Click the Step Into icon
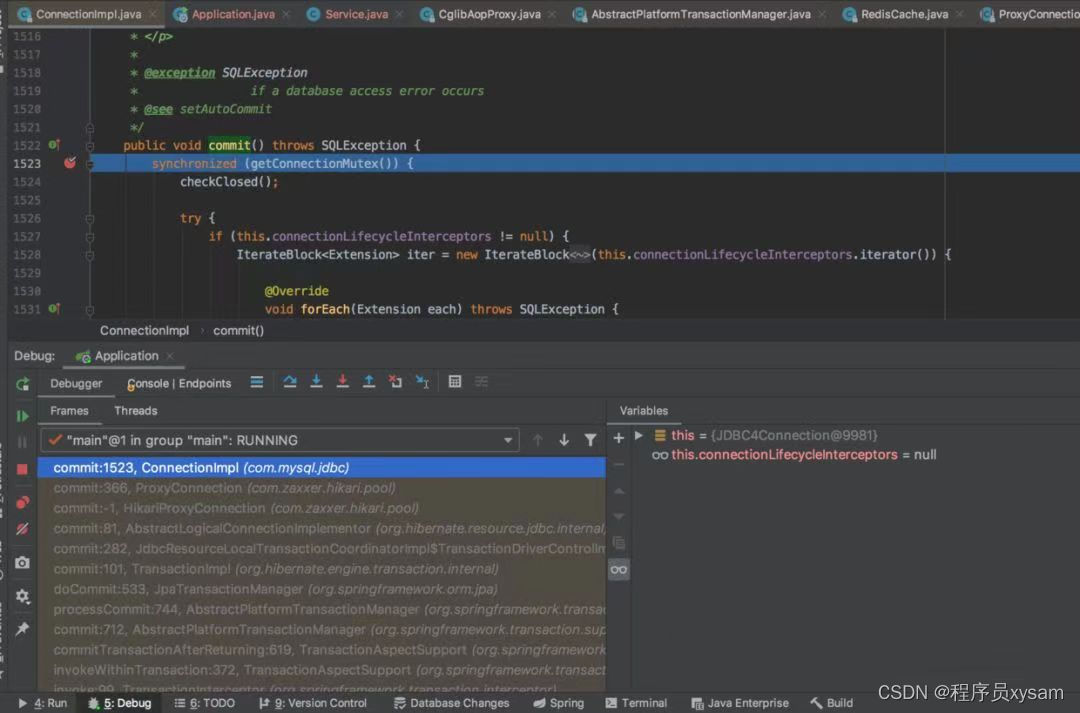 click(x=316, y=382)
